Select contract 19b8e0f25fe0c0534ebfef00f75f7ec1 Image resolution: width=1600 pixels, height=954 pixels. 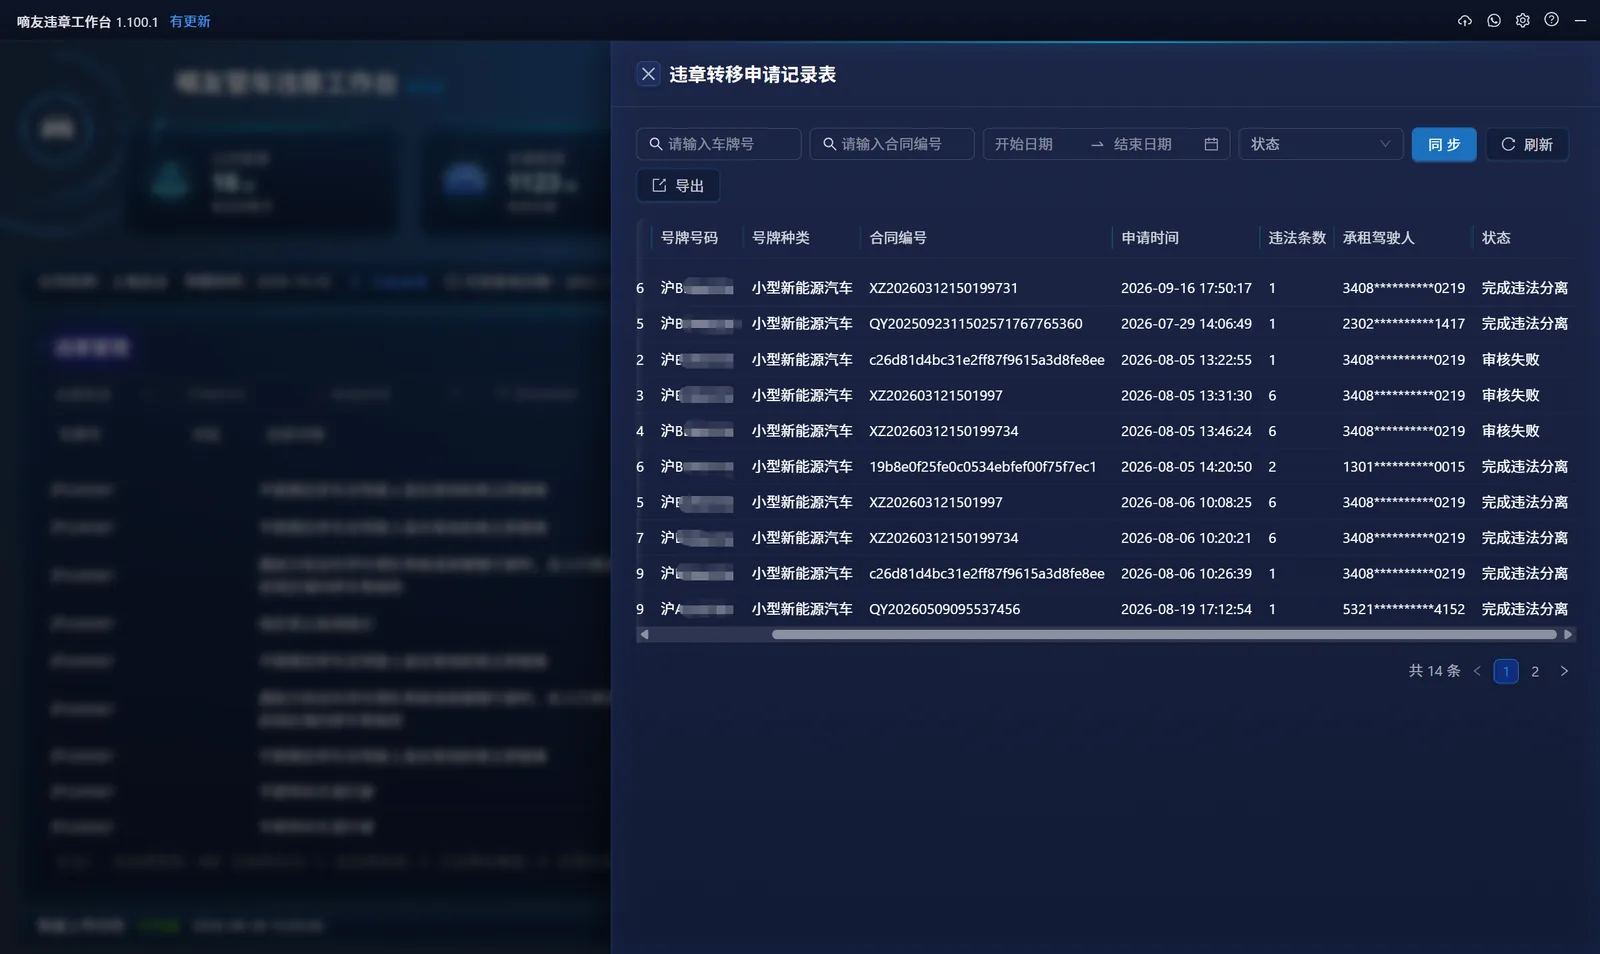point(983,467)
